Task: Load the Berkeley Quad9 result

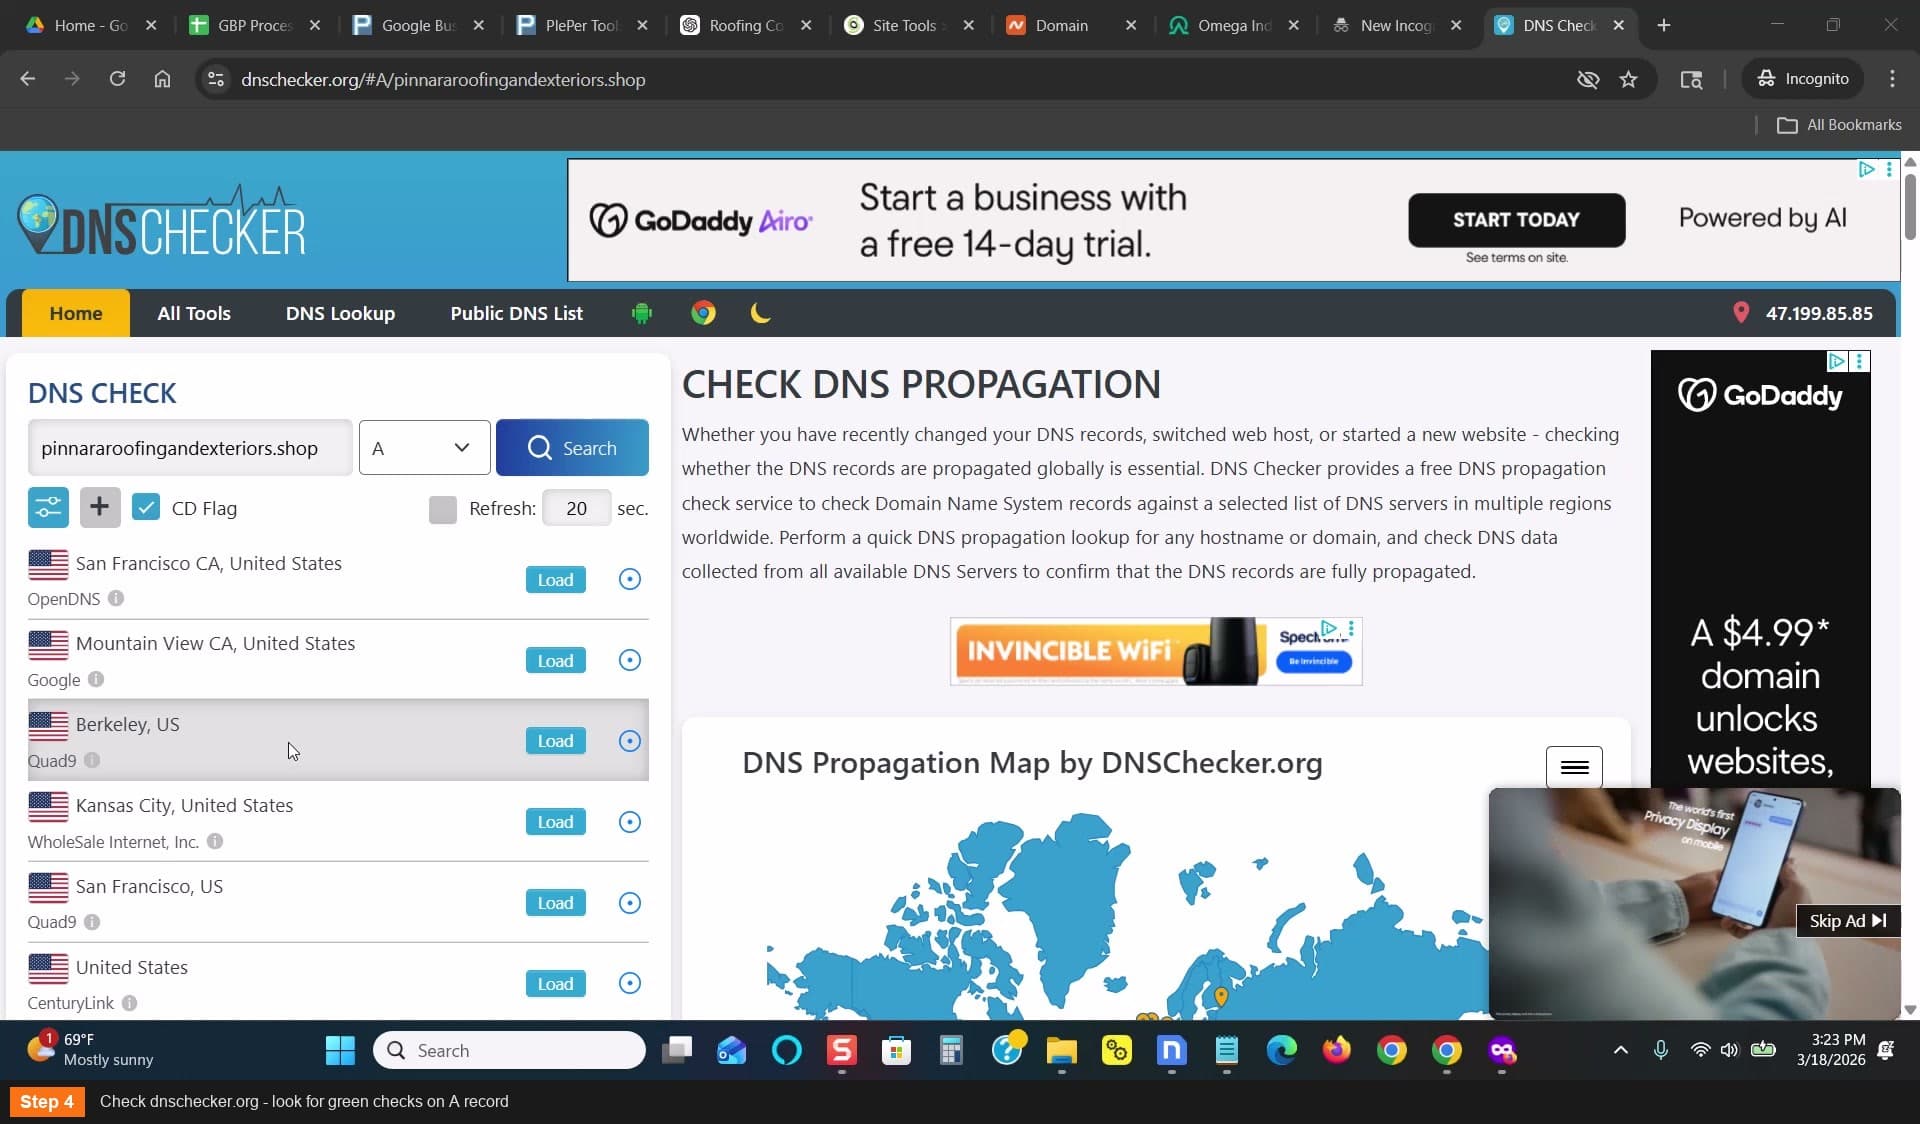Action: (556, 741)
